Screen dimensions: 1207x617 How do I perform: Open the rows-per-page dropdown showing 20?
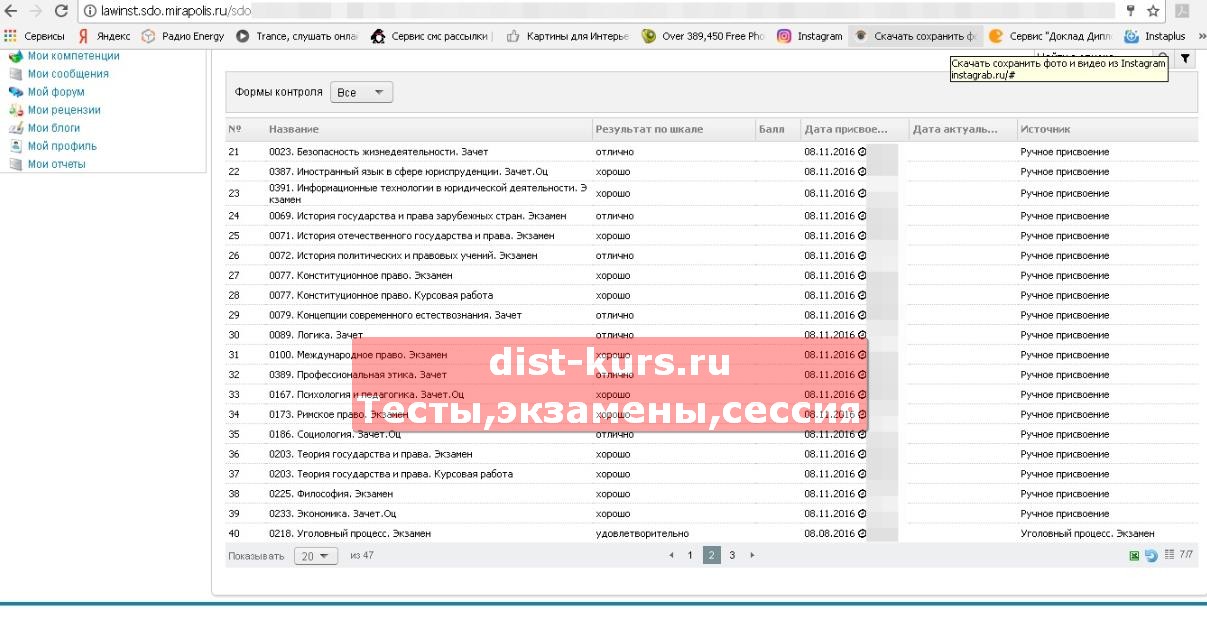coord(315,556)
